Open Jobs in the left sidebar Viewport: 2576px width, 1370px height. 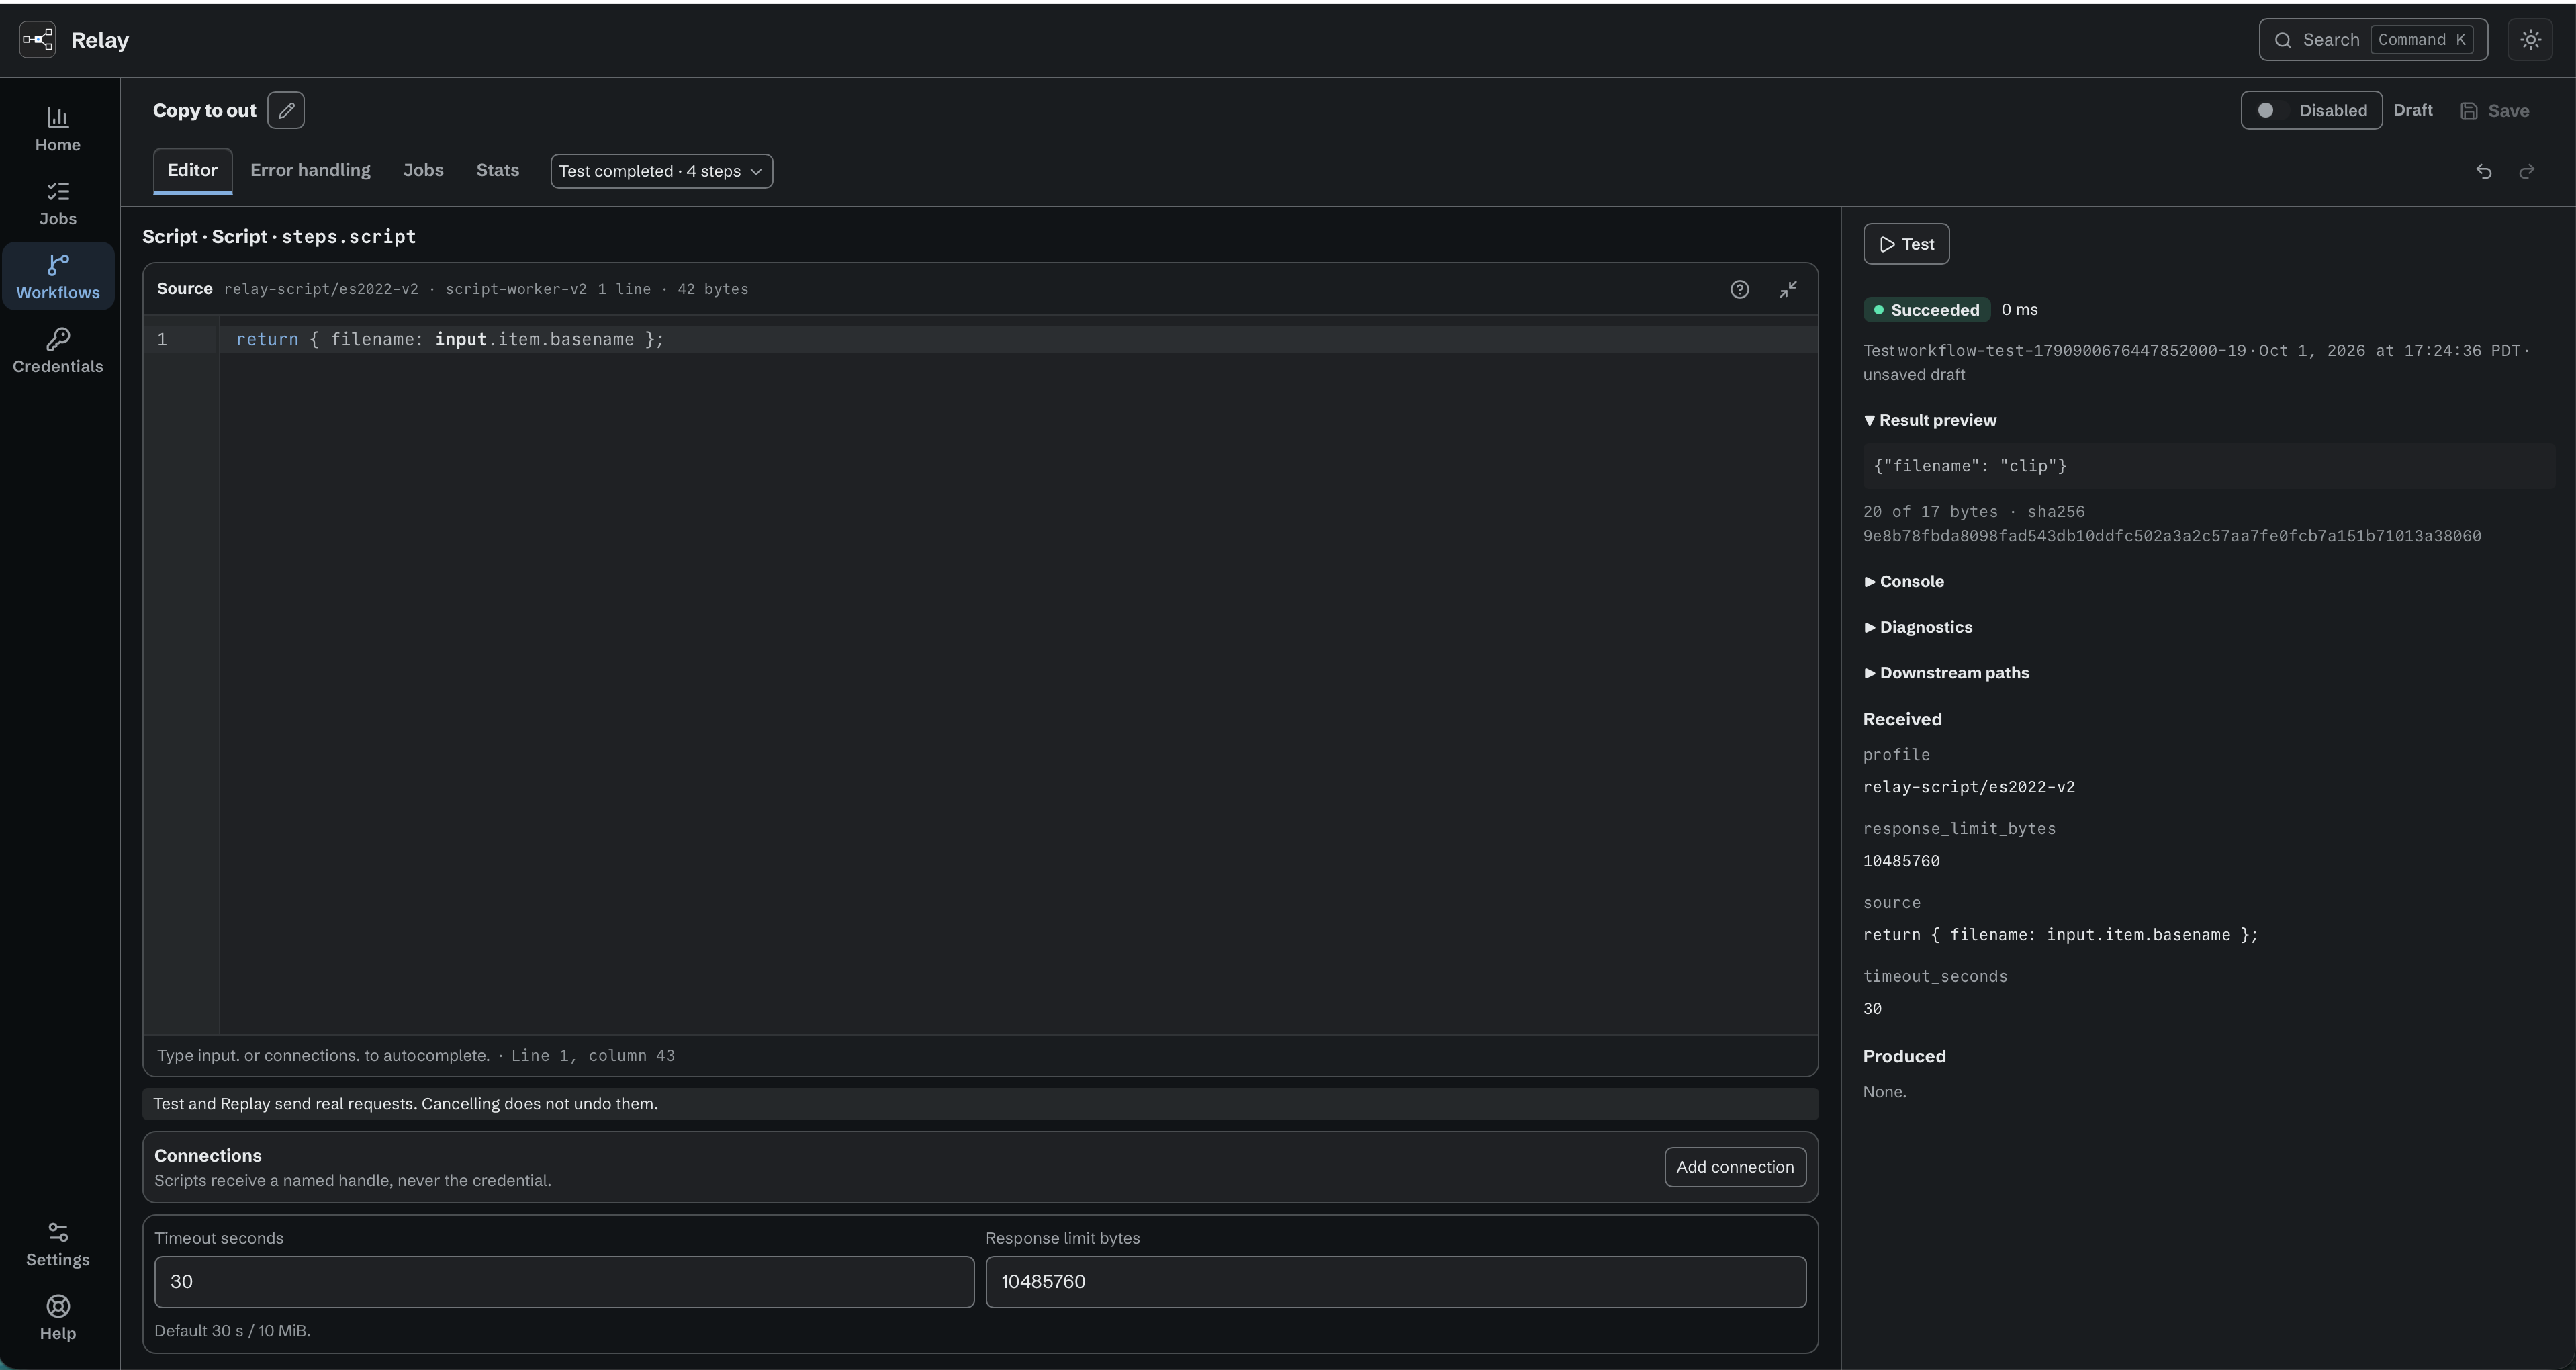tap(58, 203)
